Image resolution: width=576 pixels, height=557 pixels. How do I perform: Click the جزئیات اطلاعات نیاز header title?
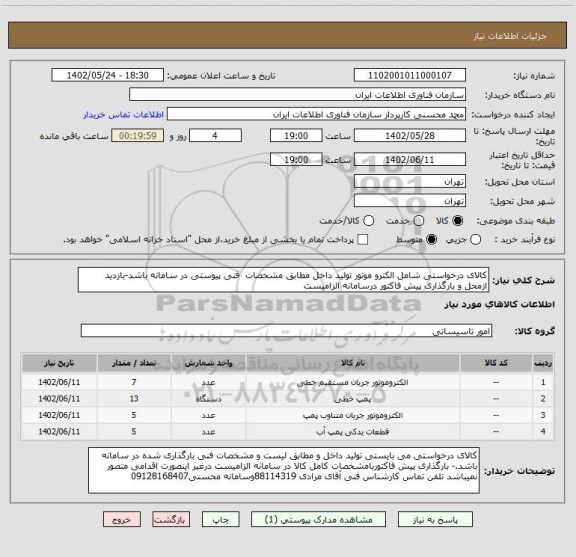coord(510,36)
